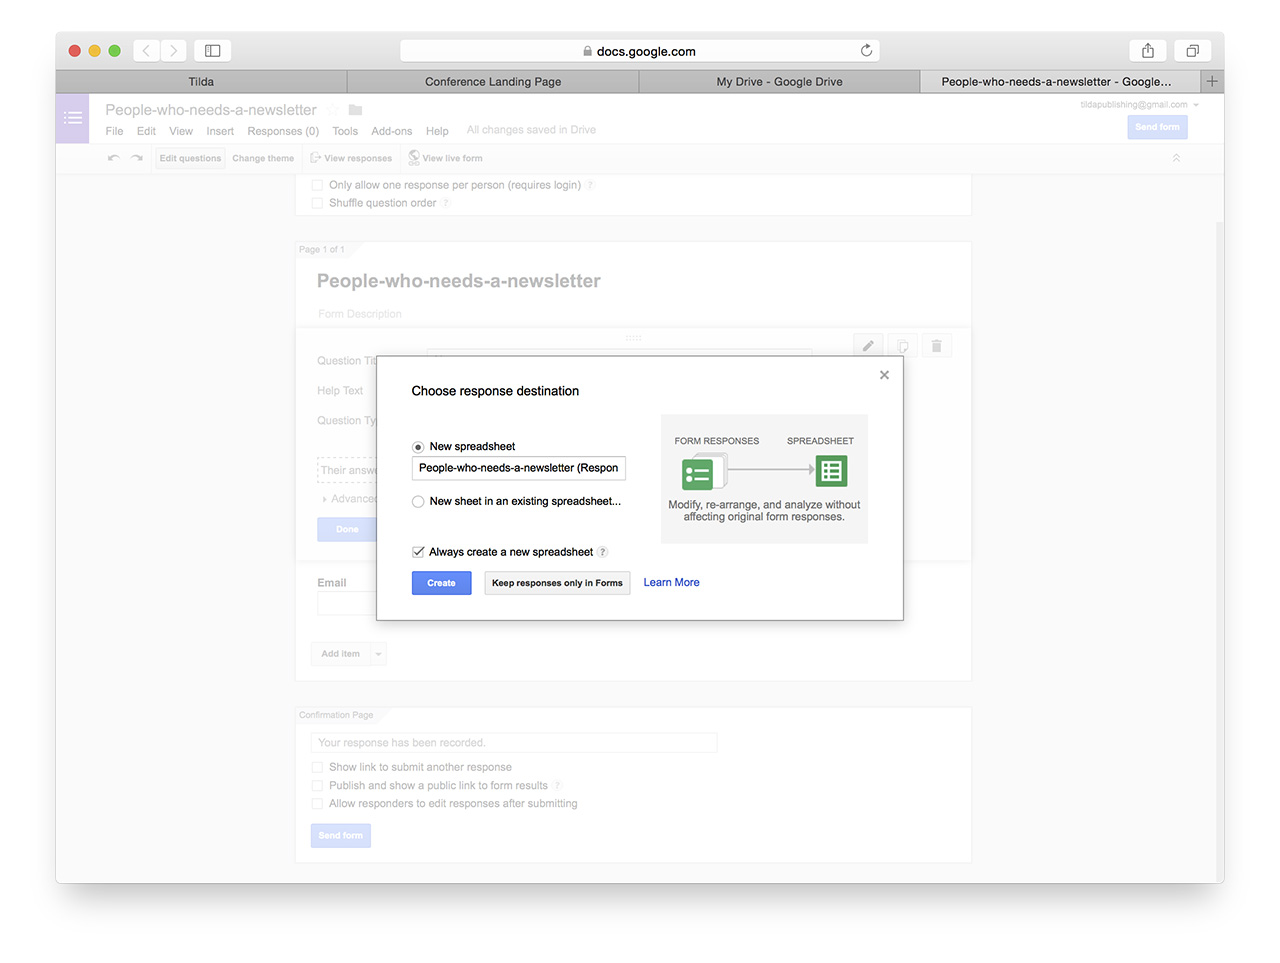Click Edit questions toolbar button
Screen dimensions: 1280x963
pos(190,158)
